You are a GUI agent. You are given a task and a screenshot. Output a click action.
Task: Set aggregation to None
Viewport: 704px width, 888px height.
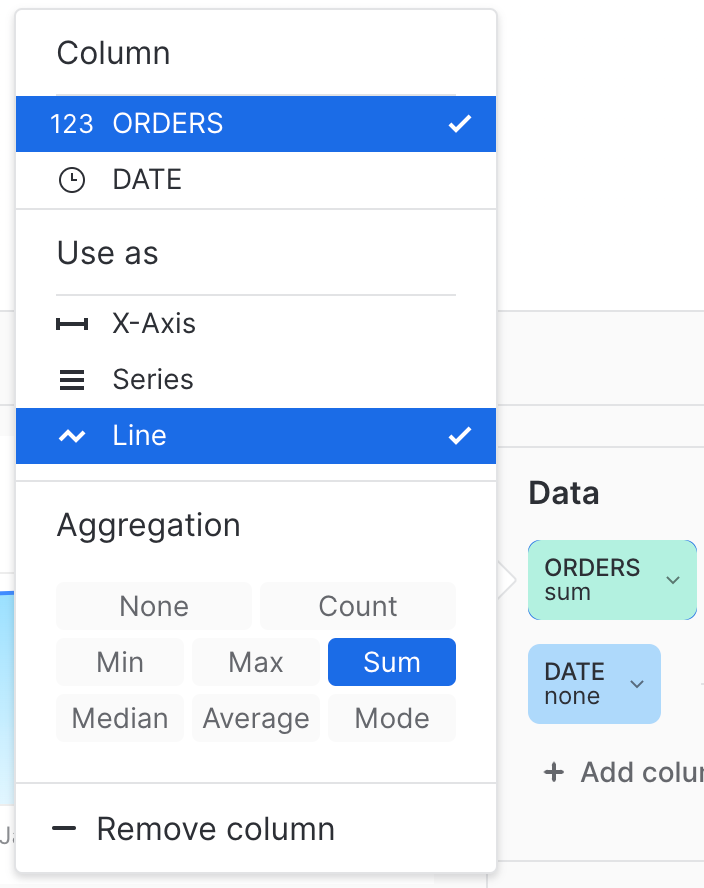tap(154, 606)
